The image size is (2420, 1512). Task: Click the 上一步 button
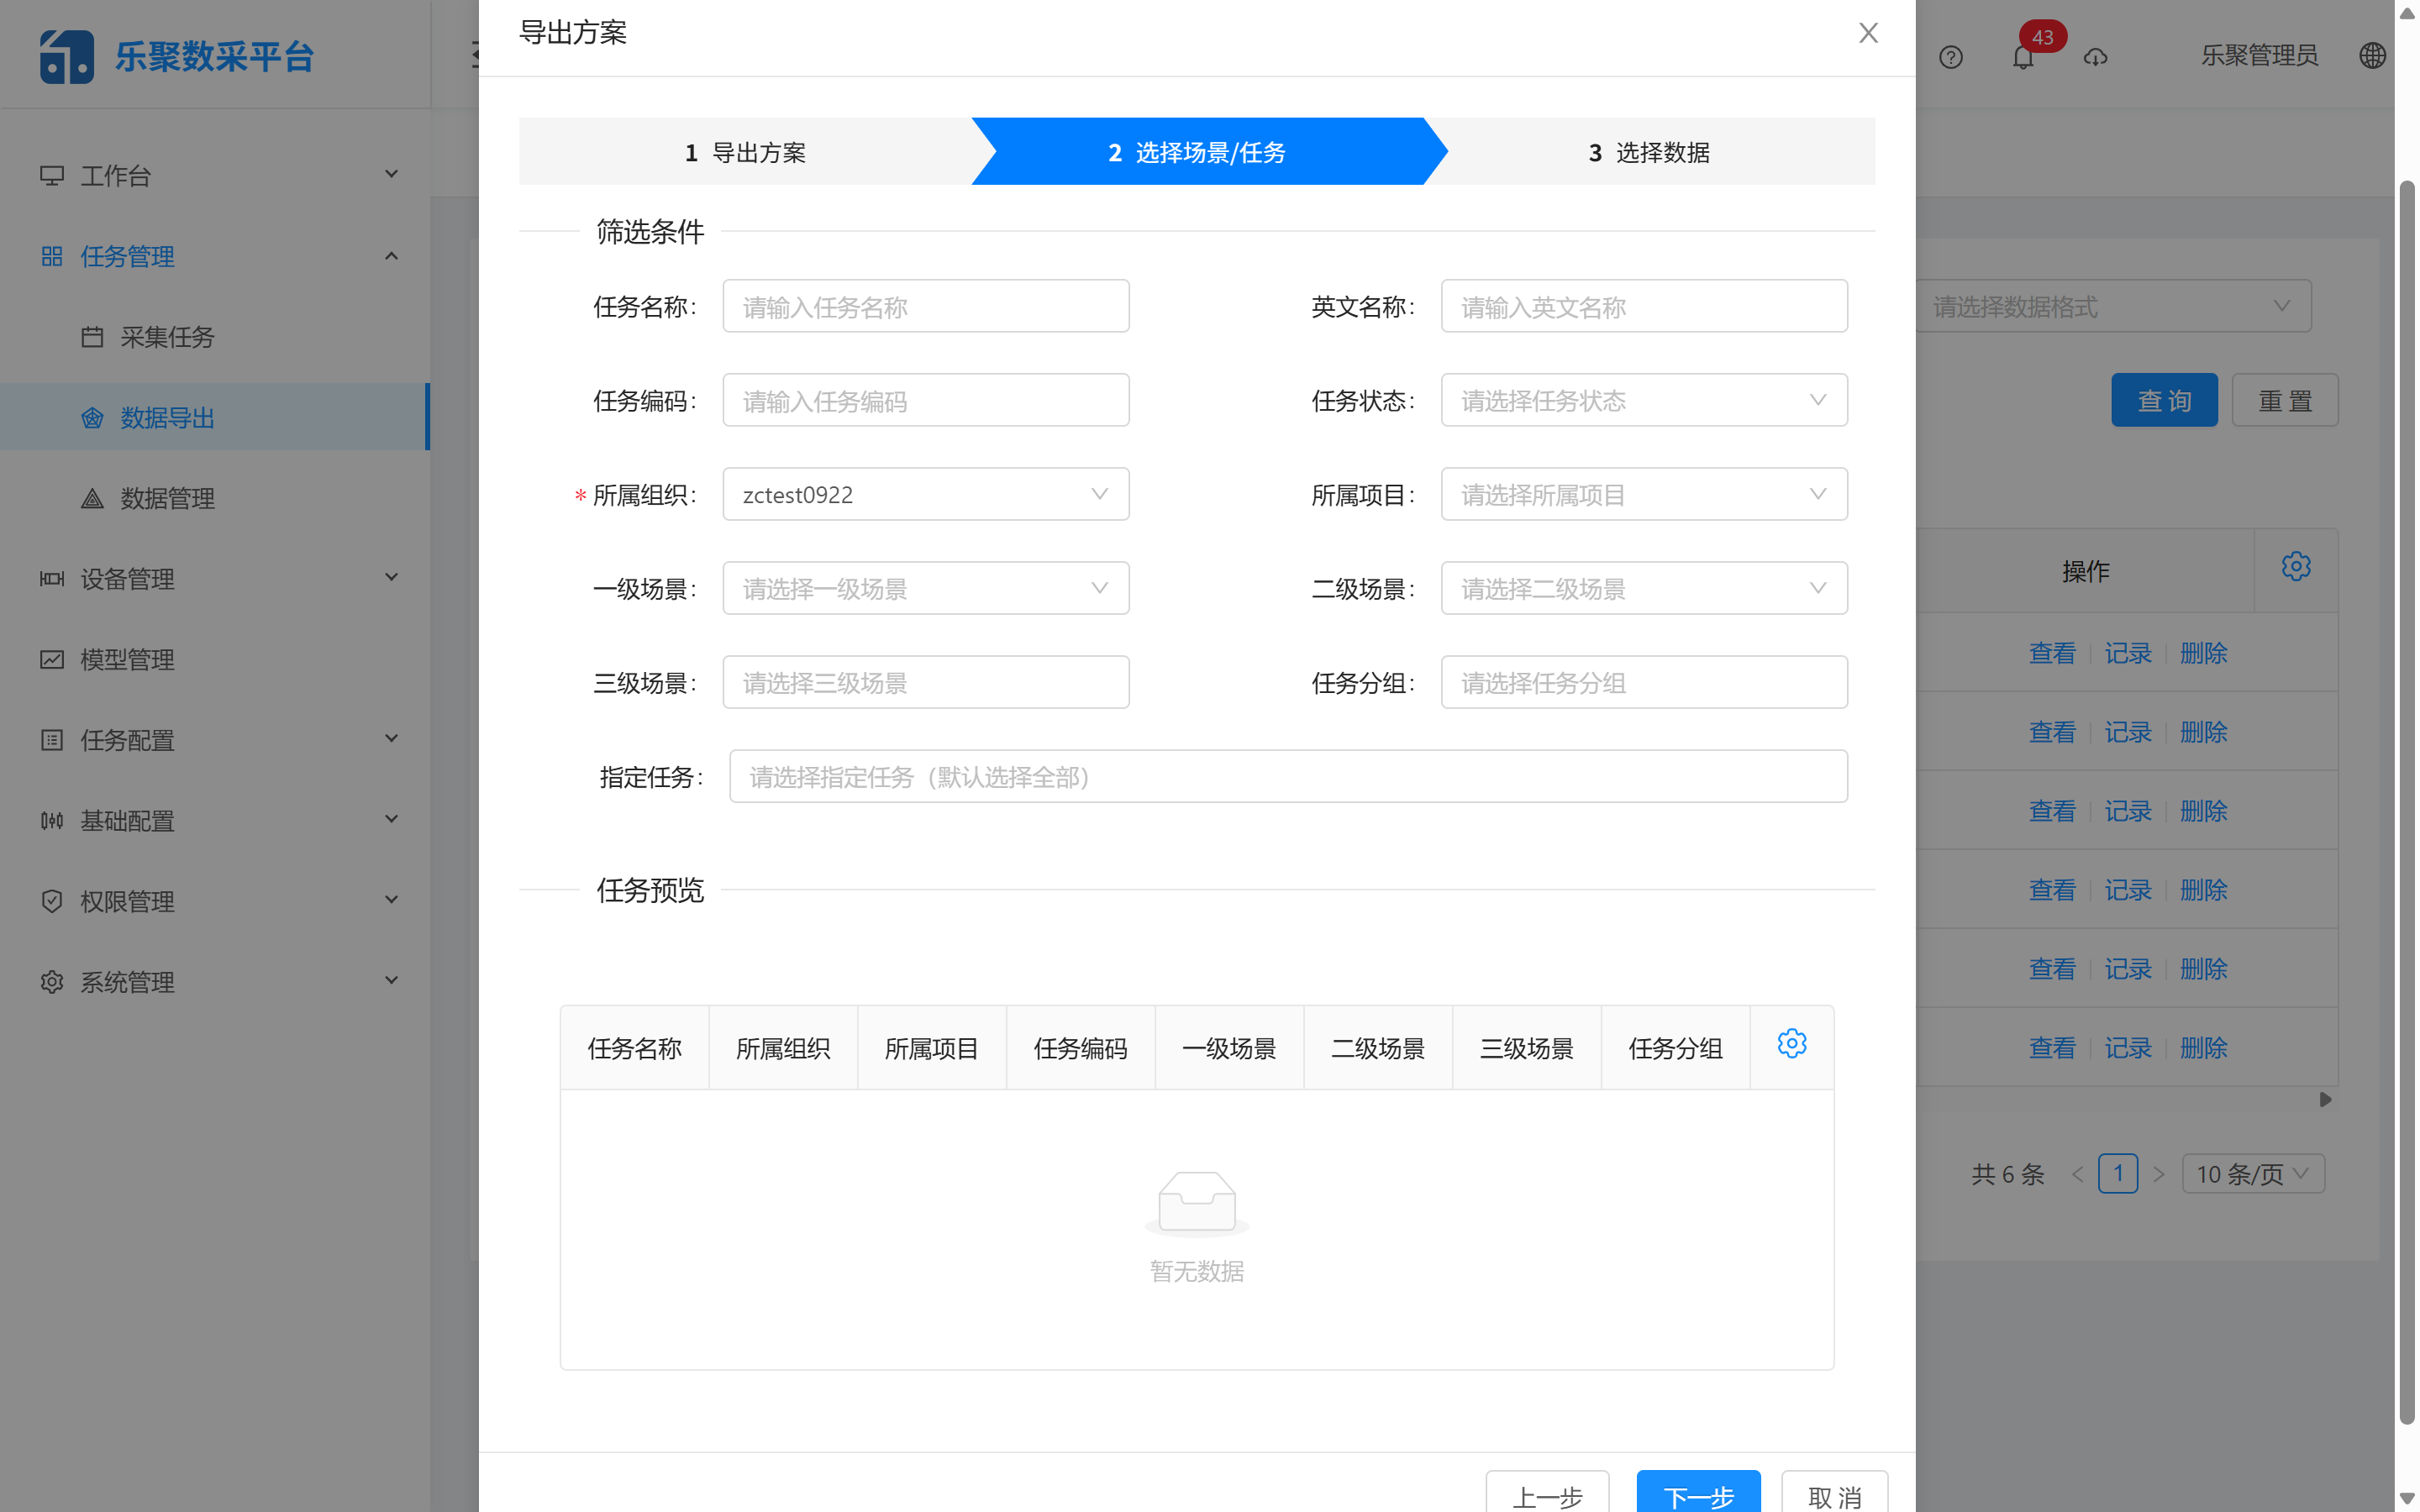[1547, 1497]
